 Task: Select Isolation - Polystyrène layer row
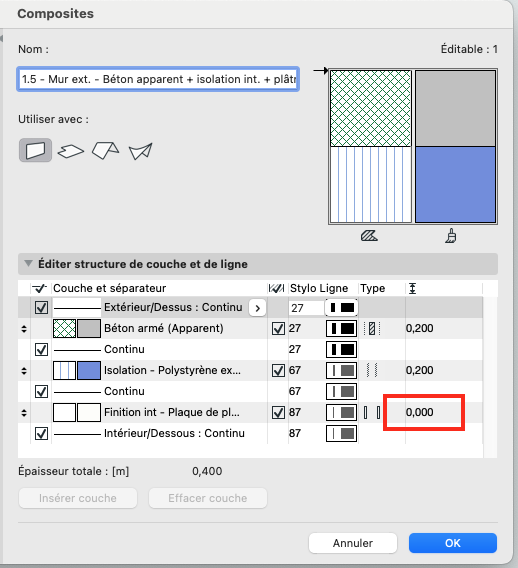(x=250, y=371)
